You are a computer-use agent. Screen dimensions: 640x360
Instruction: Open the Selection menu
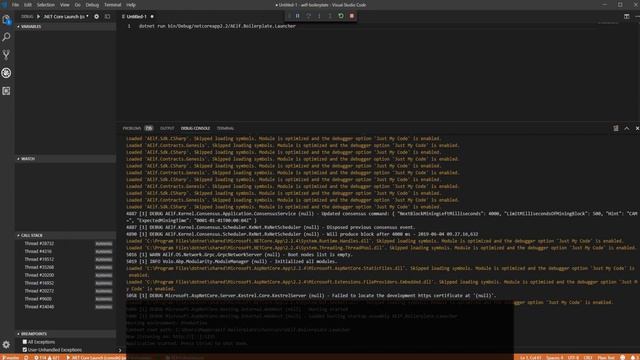click(x=46, y=5)
